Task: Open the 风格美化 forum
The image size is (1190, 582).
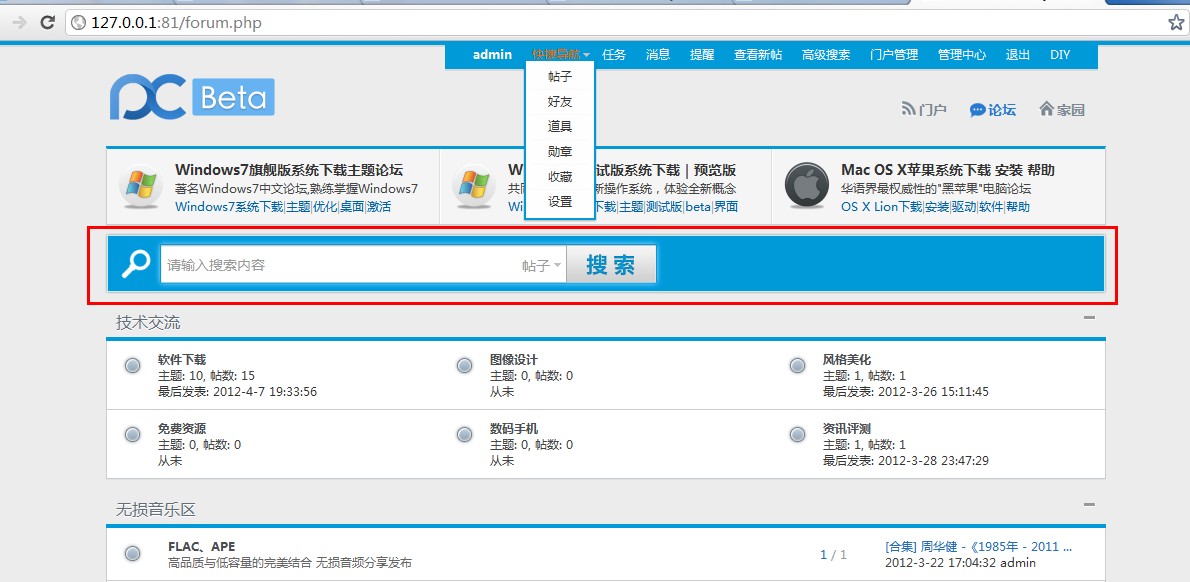Action: tap(847, 360)
